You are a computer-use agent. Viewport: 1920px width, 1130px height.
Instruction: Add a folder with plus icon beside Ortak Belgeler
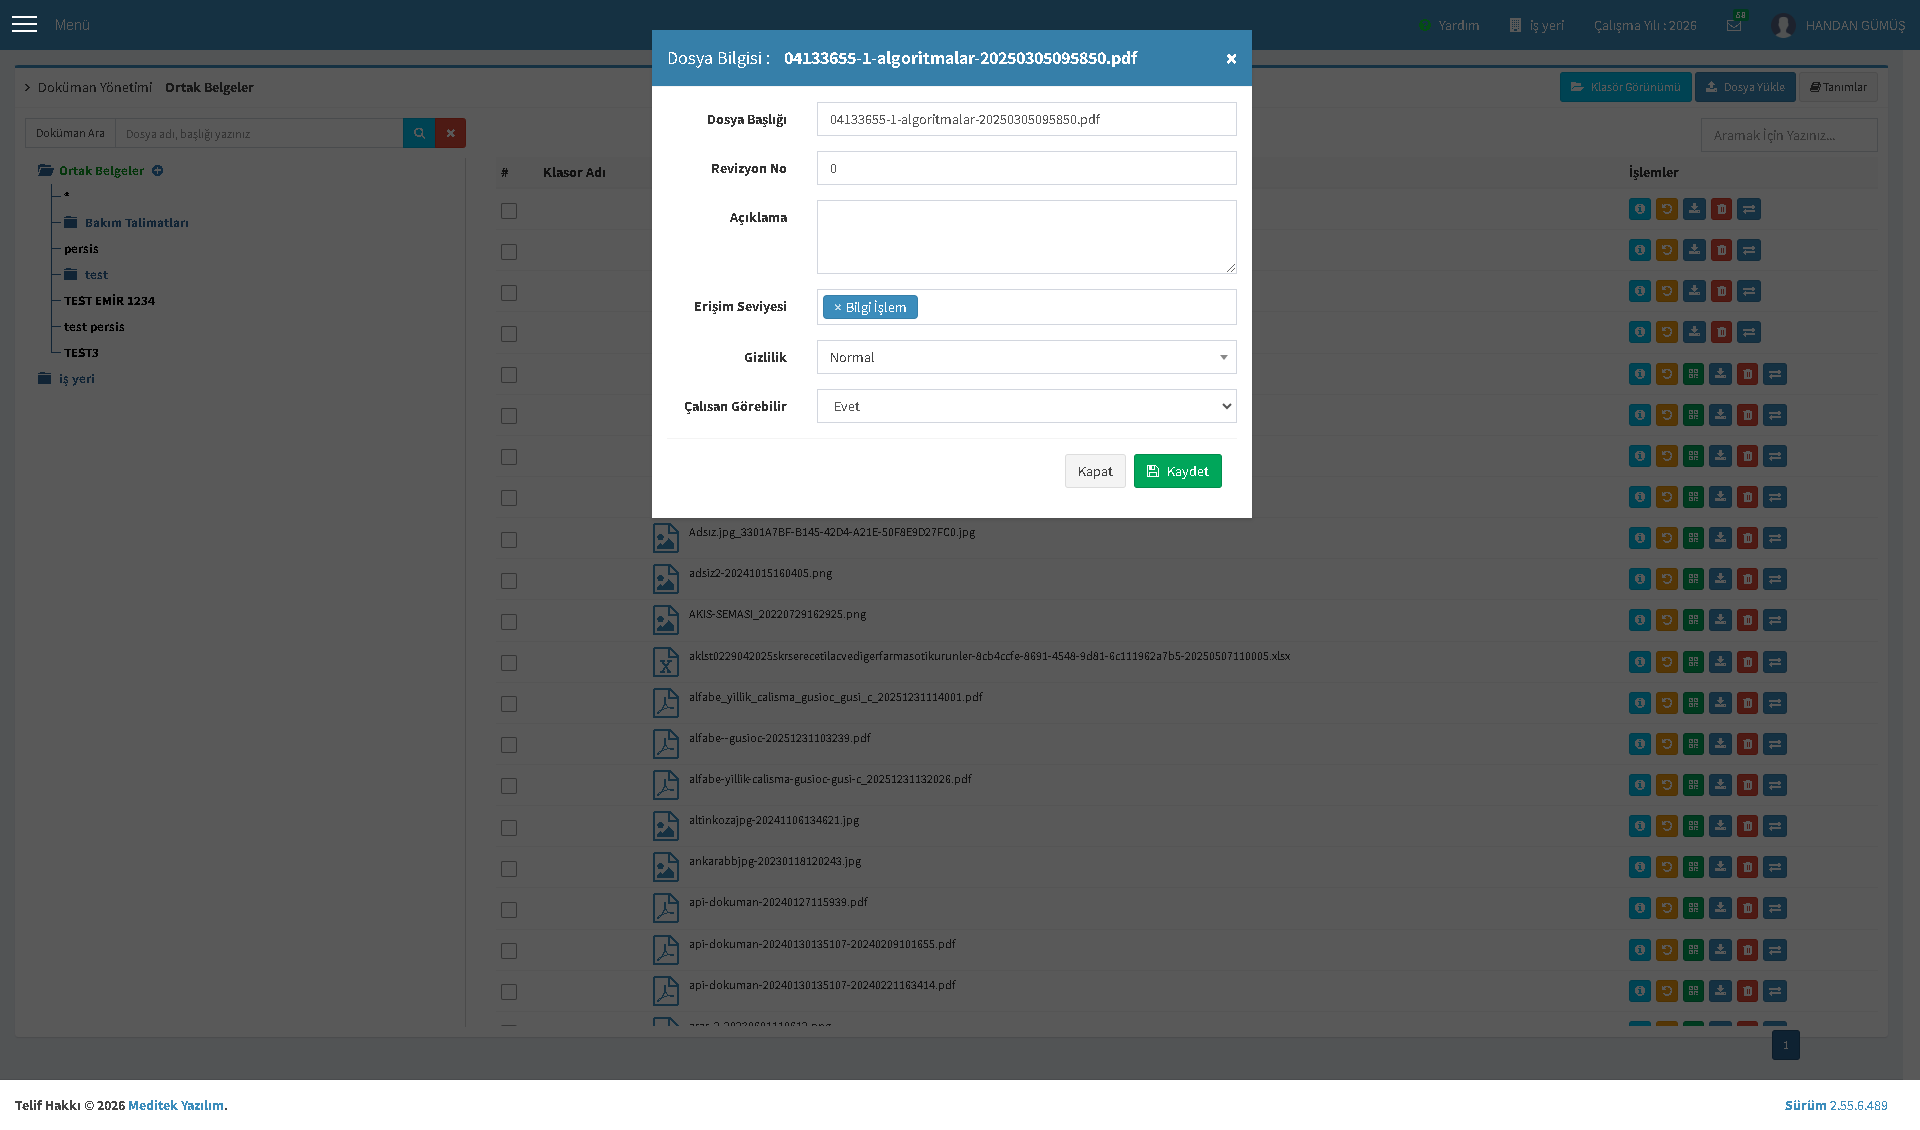point(157,171)
